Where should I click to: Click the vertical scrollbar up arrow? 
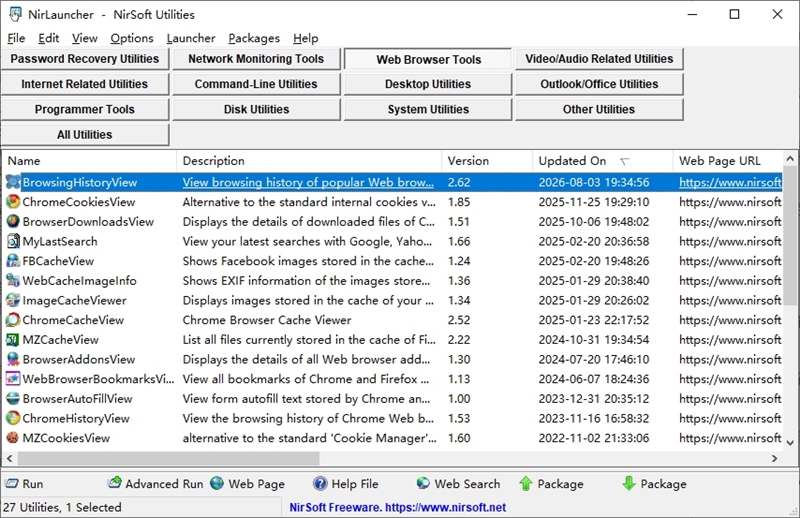tap(790, 159)
